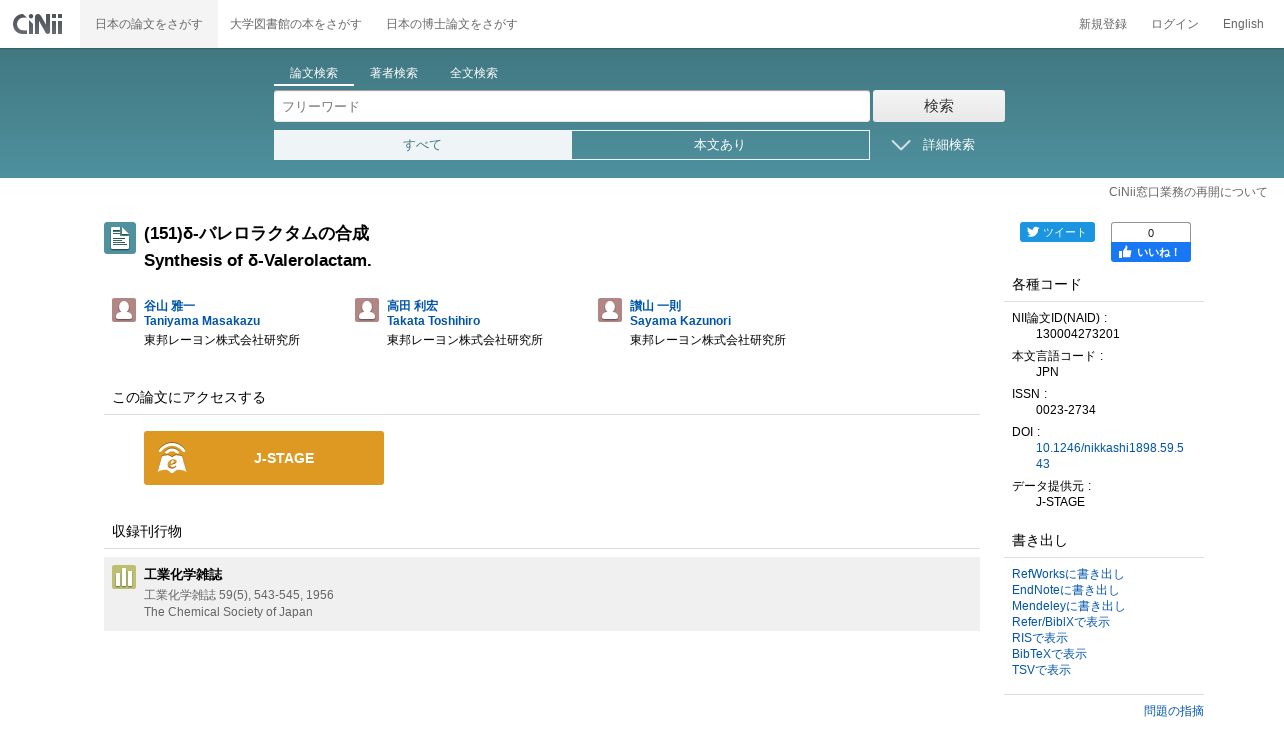This screenshot has width=1284, height=751.
Task: Open 大学図書館の本をさがす menu item
Action: pyautogui.click(x=296, y=24)
